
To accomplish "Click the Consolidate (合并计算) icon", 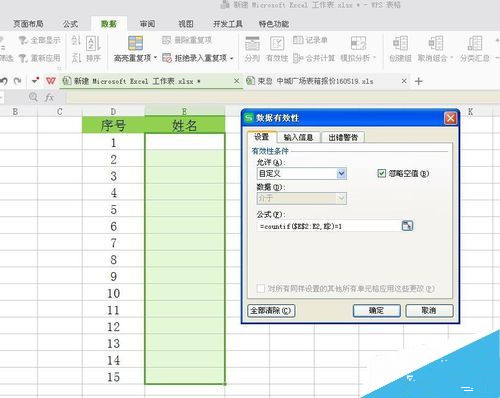I will 298,58.
